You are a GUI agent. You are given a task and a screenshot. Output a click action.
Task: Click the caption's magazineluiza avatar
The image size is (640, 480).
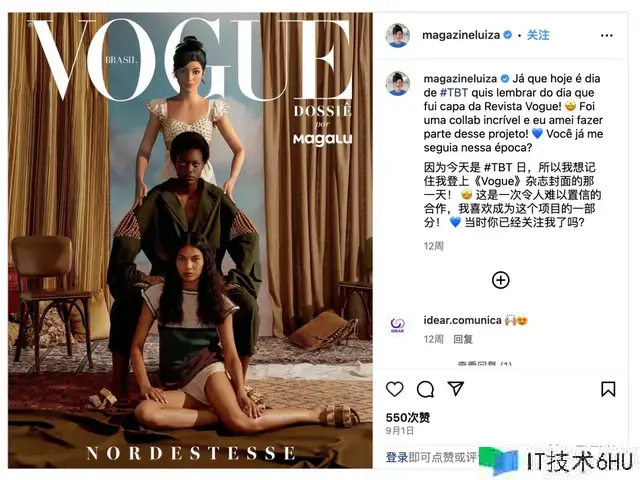tap(398, 83)
